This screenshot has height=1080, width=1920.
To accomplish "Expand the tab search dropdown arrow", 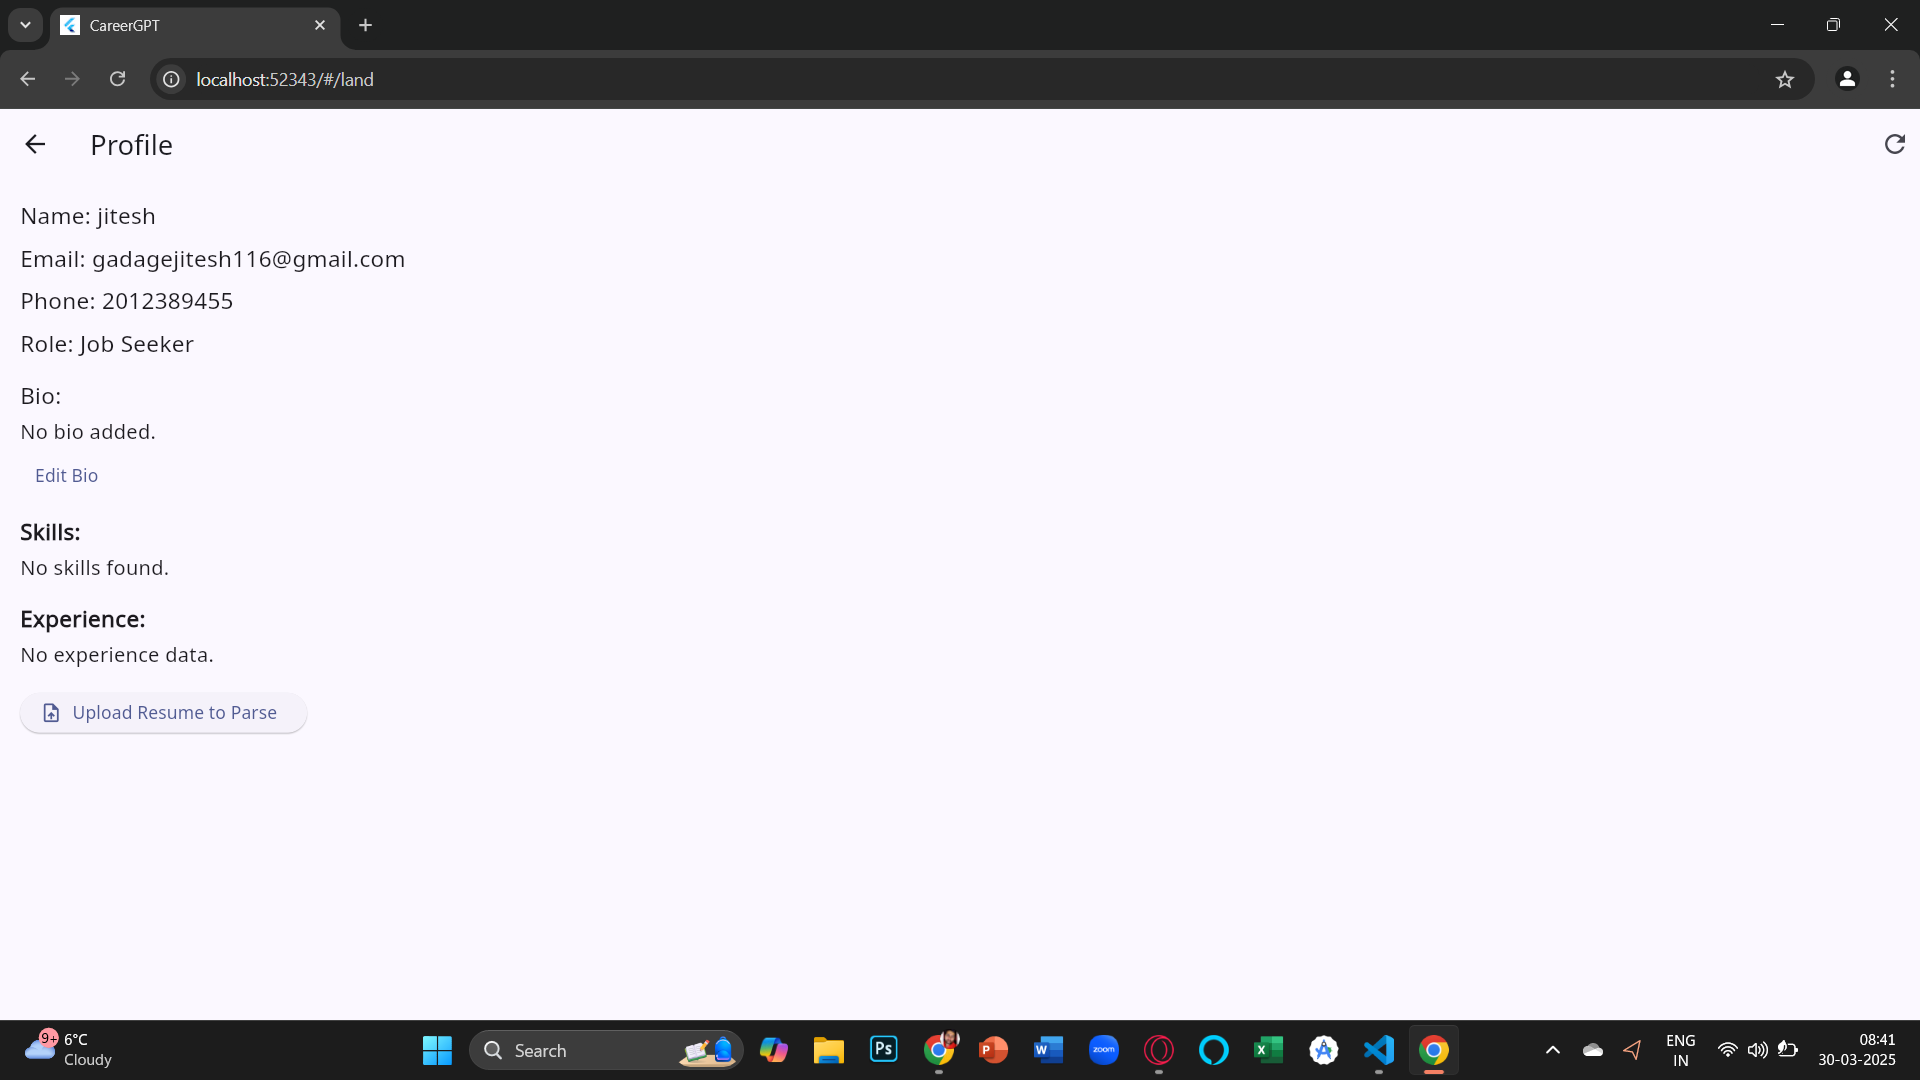I will click(x=25, y=25).
